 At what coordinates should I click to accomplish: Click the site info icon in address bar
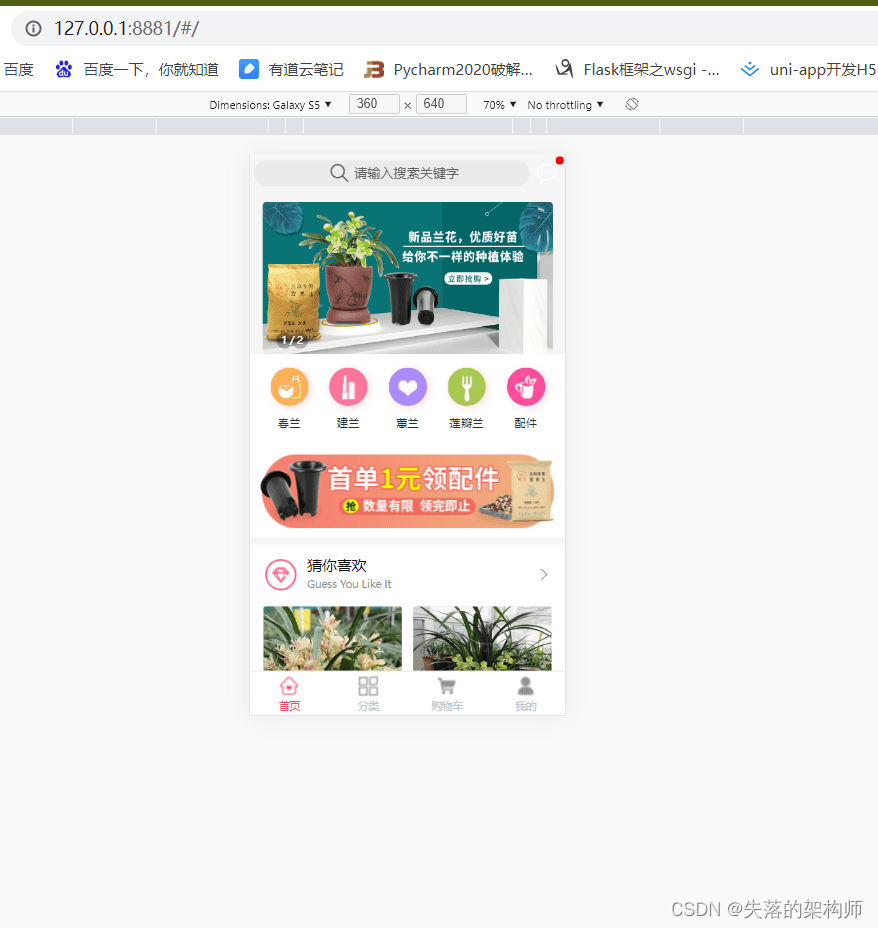tap(33, 28)
